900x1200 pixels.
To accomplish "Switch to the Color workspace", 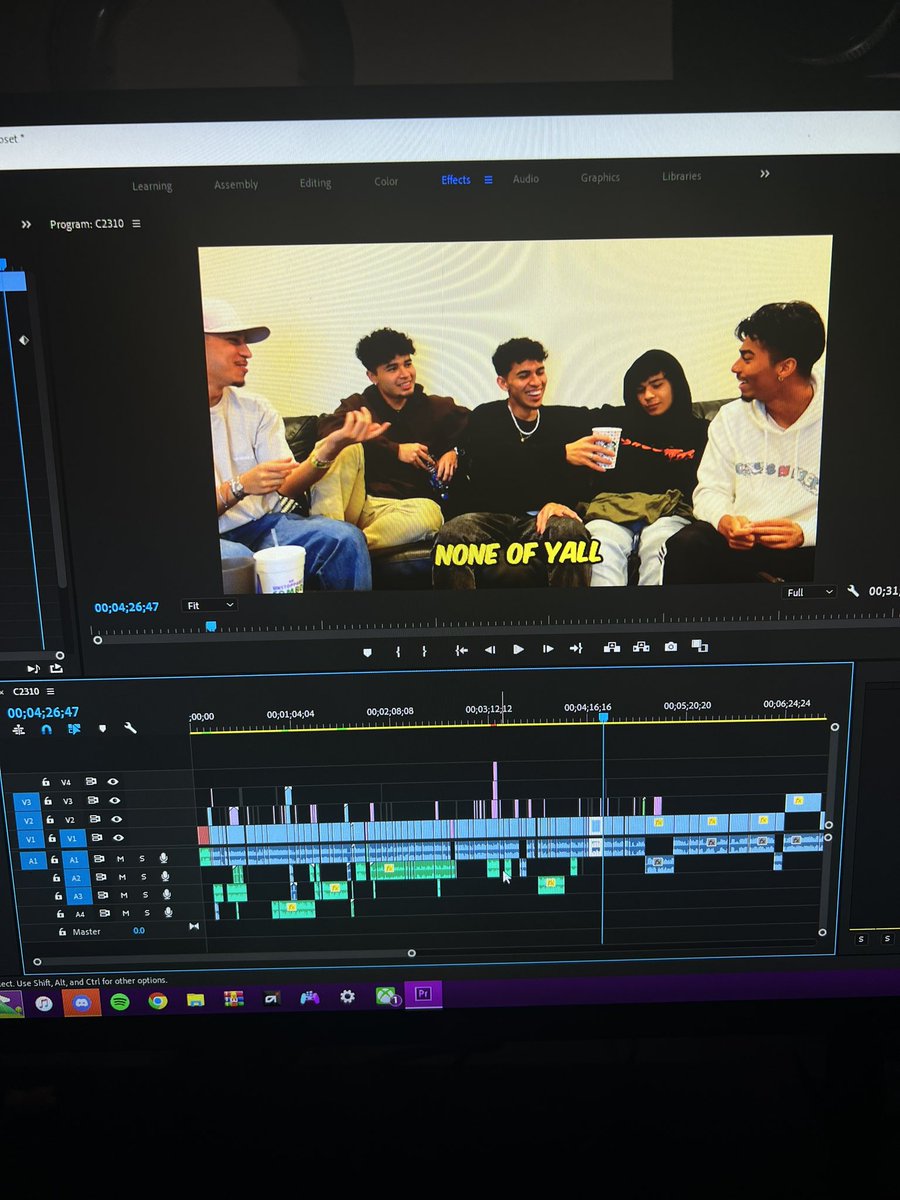I will [386, 181].
